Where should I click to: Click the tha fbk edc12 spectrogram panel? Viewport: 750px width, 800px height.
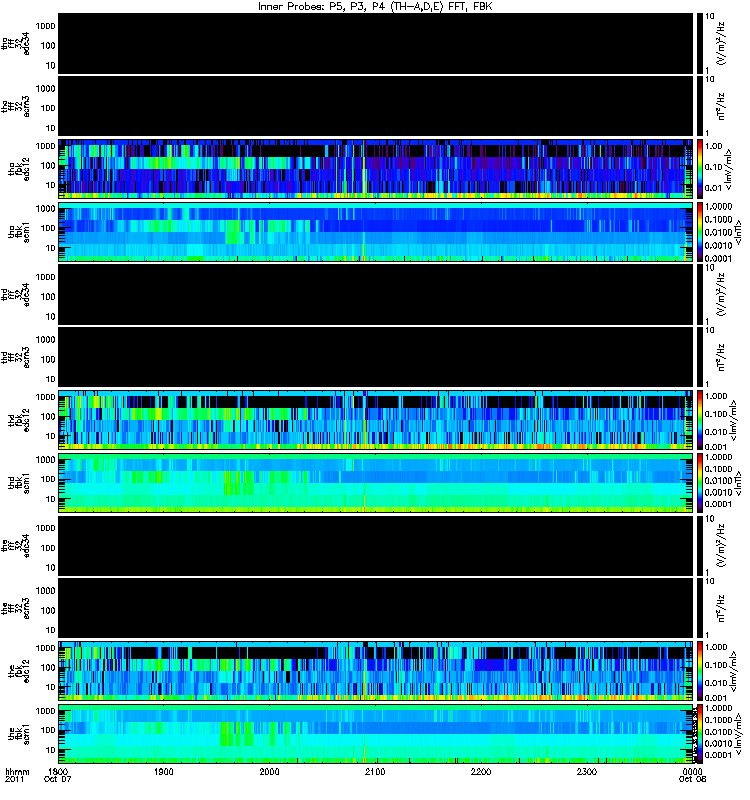pos(376,168)
